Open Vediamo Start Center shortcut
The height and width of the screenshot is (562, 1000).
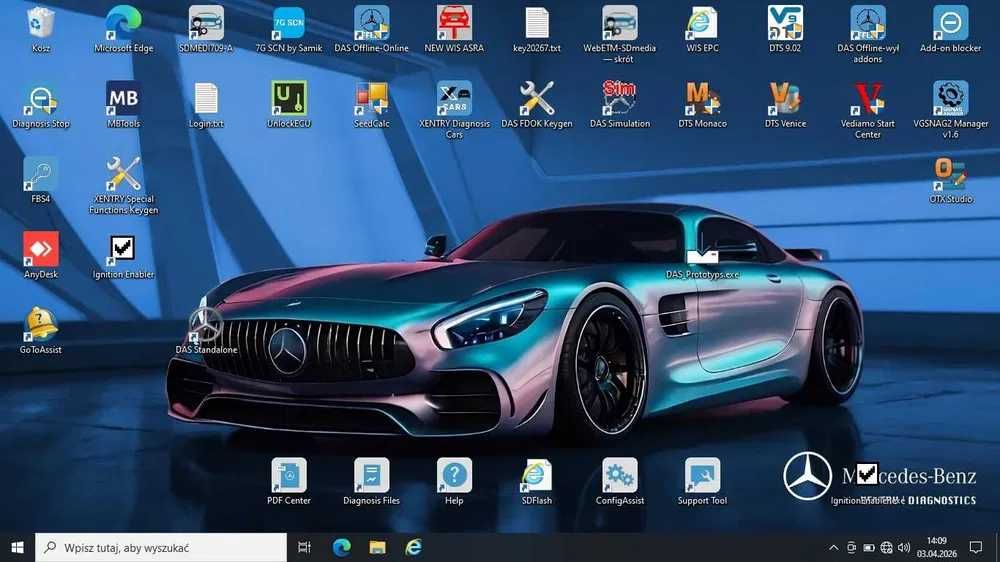pyautogui.click(x=867, y=99)
